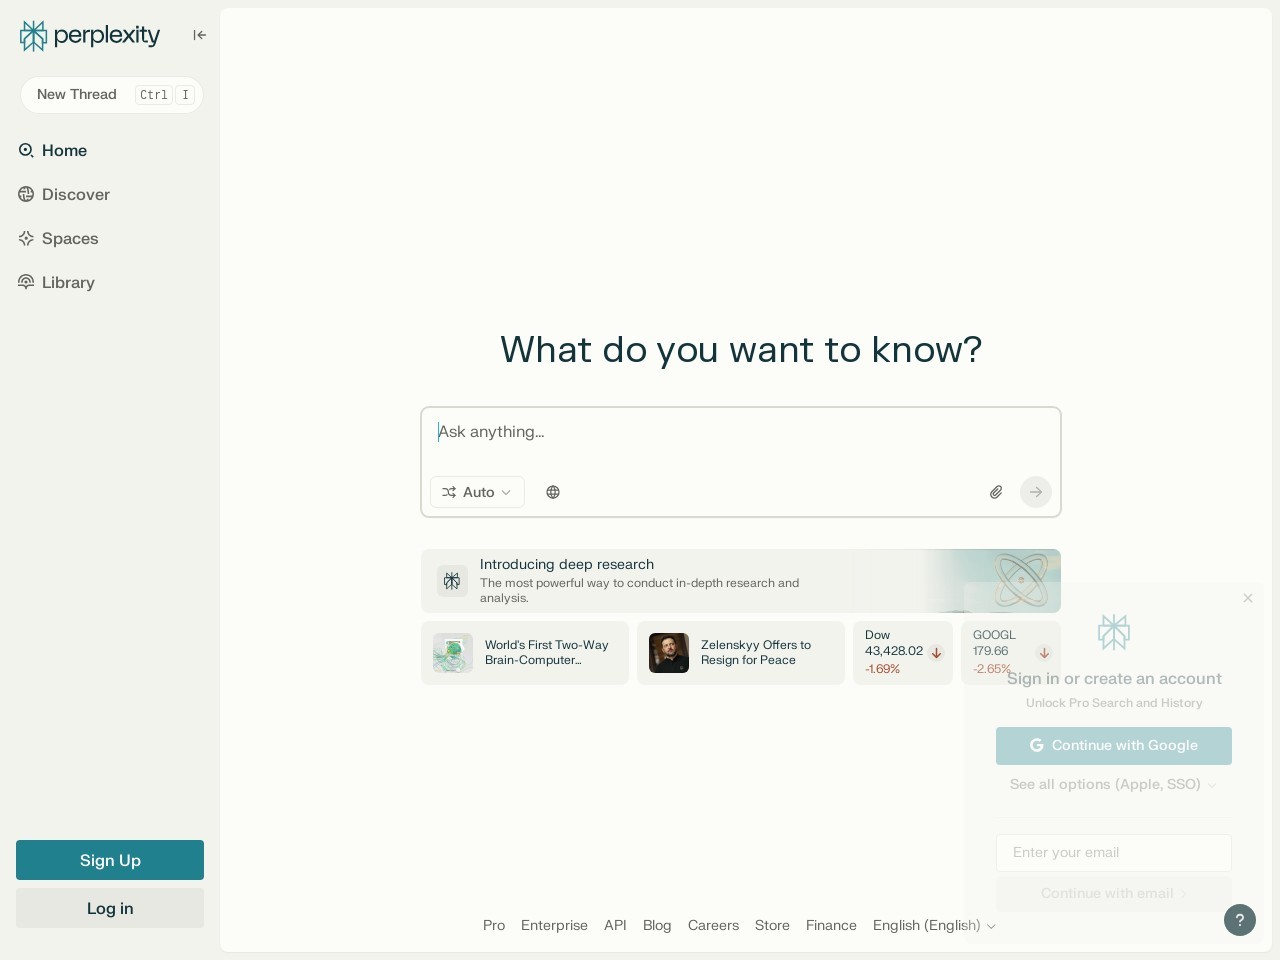Click the deep research banner icon
The image size is (1280, 960).
pyautogui.click(x=452, y=581)
